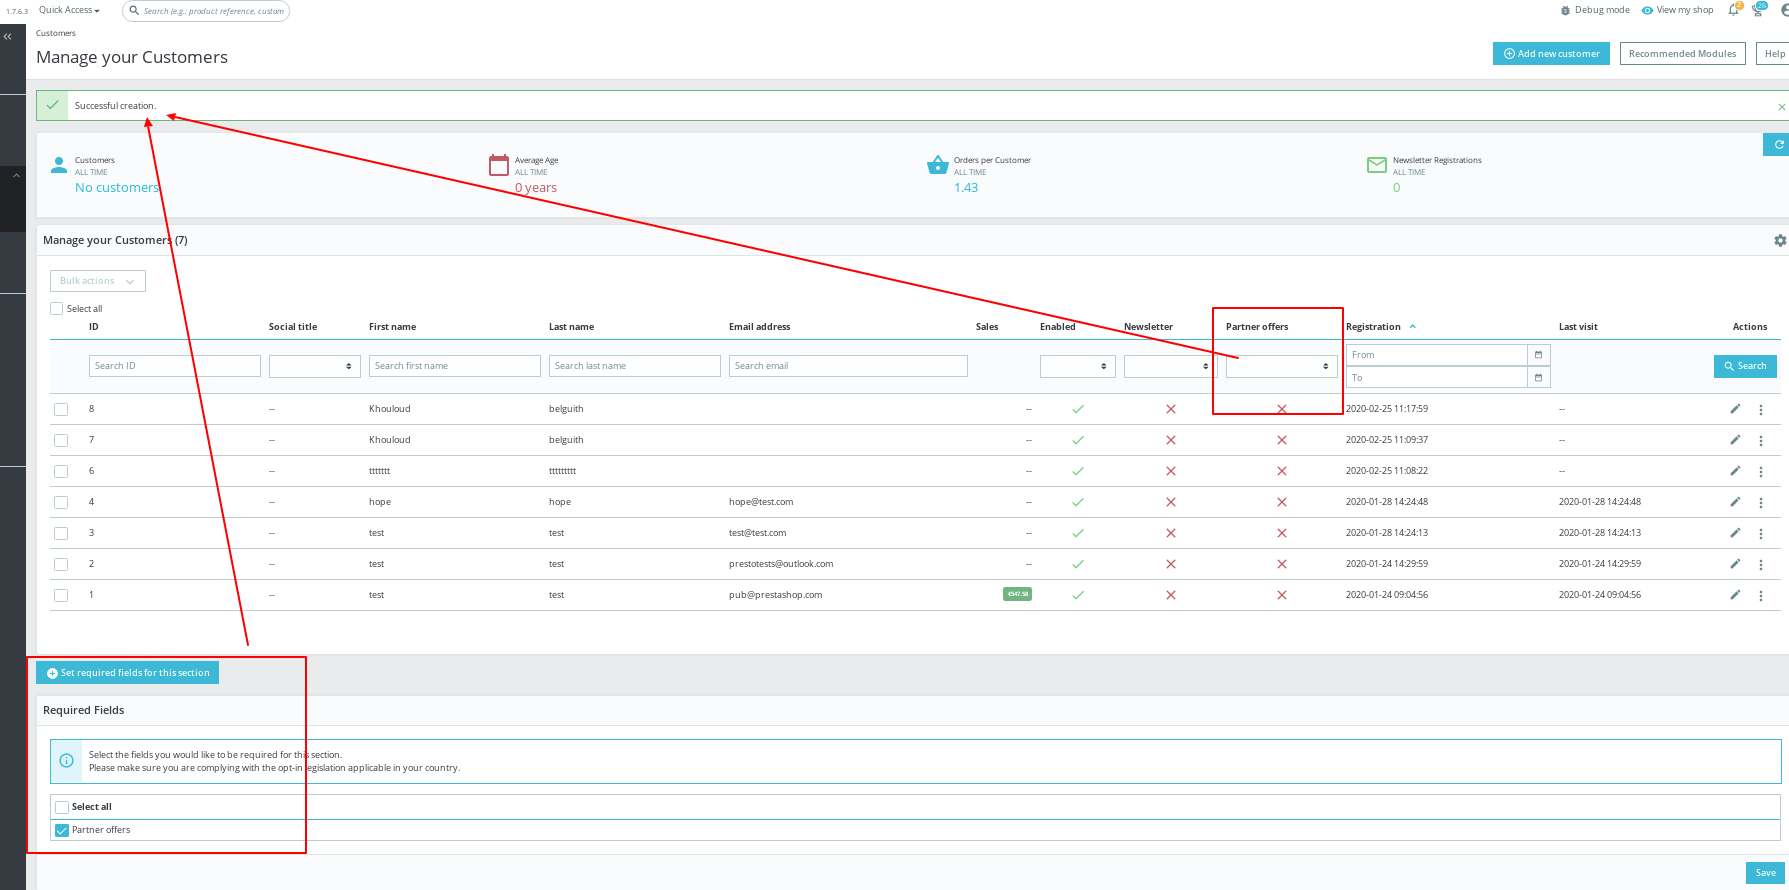Screen dimensions: 1789x890
Task: Sort by Email address column header
Action: click(759, 327)
